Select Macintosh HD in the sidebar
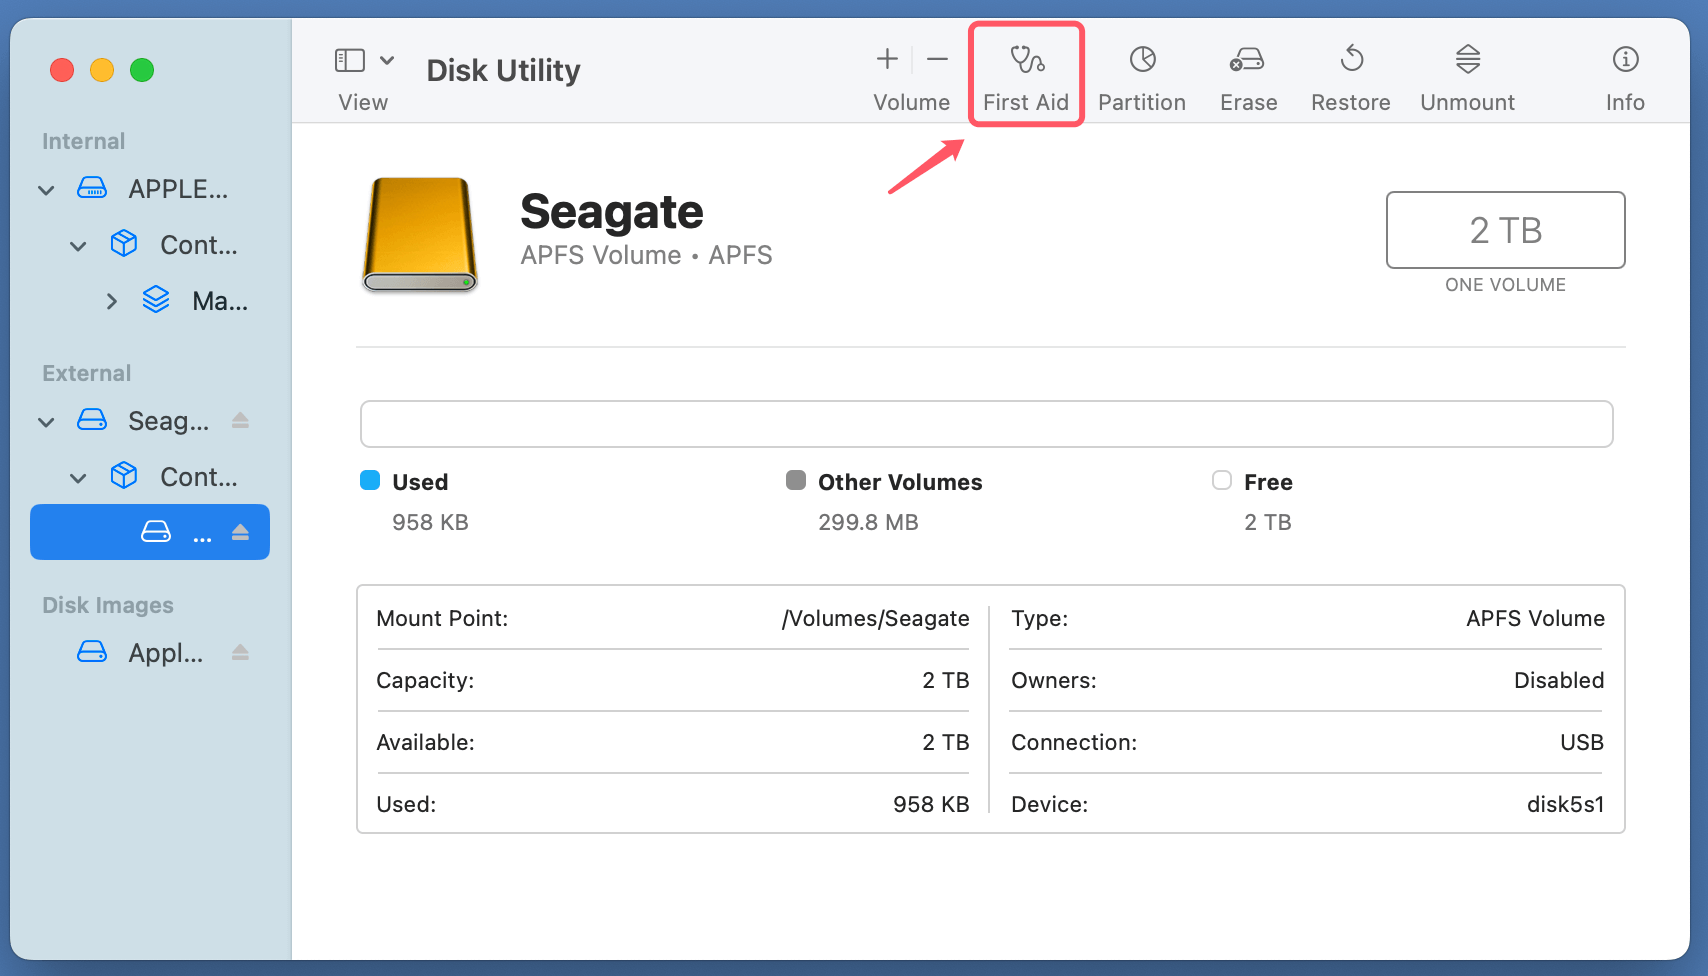This screenshot has height=976, width=1708. [215, 300]
